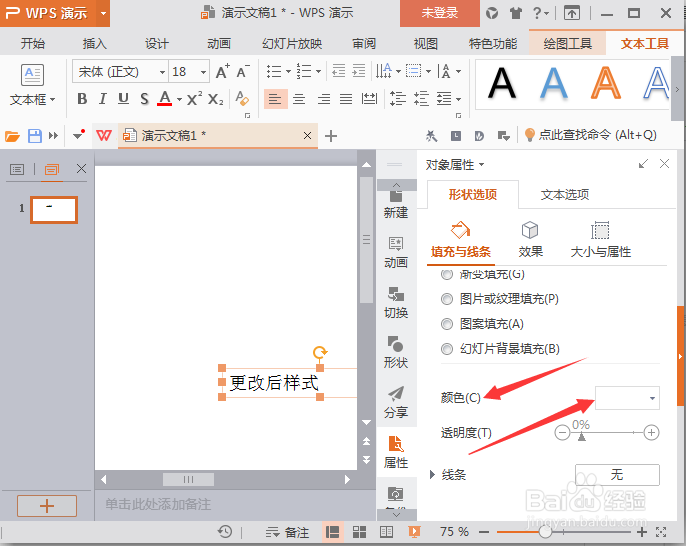
Task: Click the transparency slider handle
Action: pyautogui.click(x=581, y=436)
